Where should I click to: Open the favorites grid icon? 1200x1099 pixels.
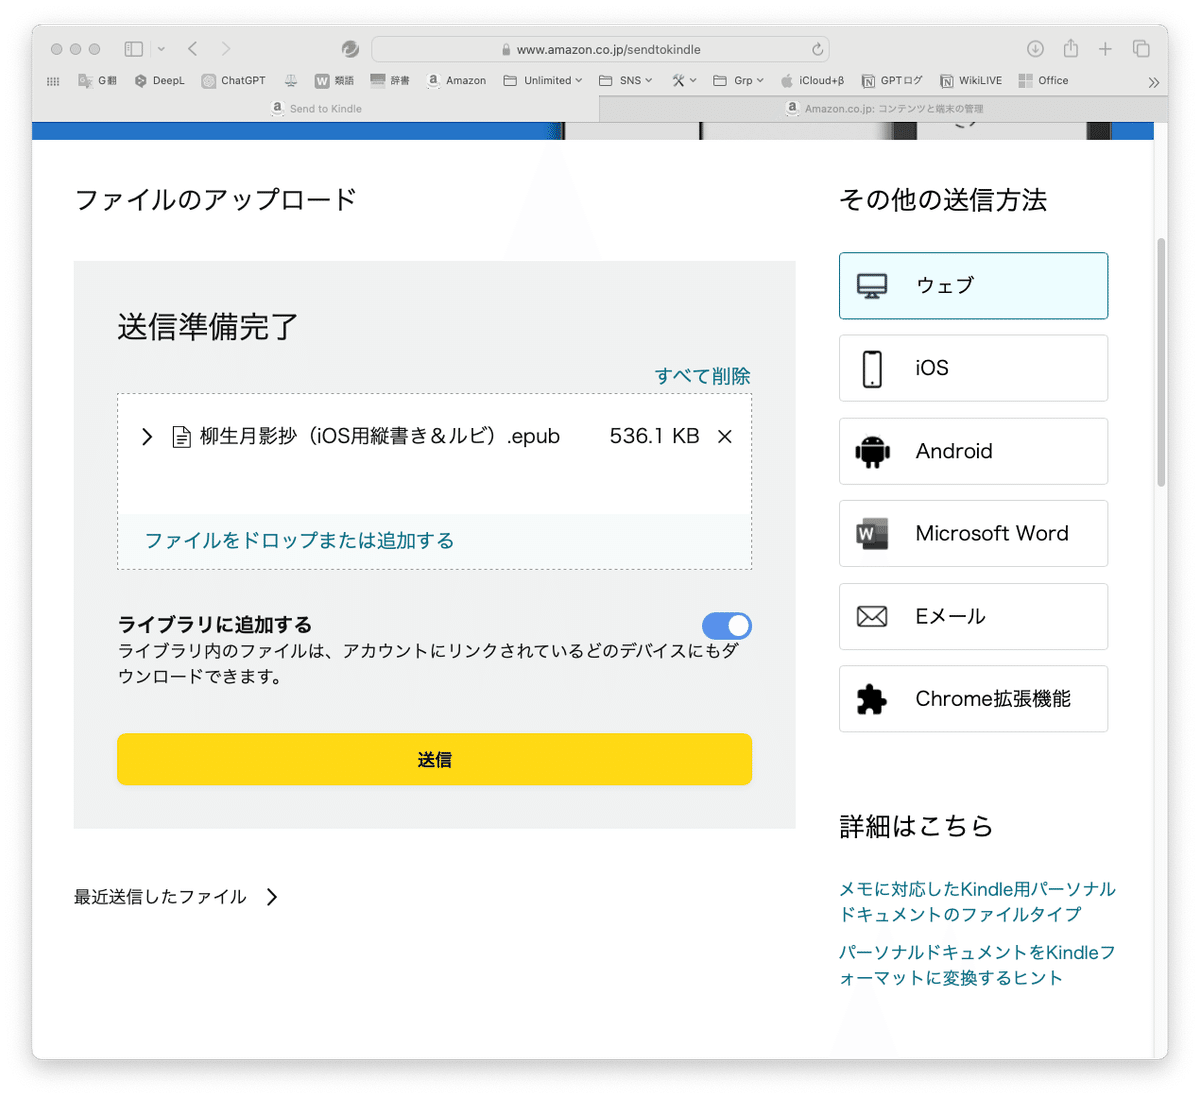tap(53, 81)
